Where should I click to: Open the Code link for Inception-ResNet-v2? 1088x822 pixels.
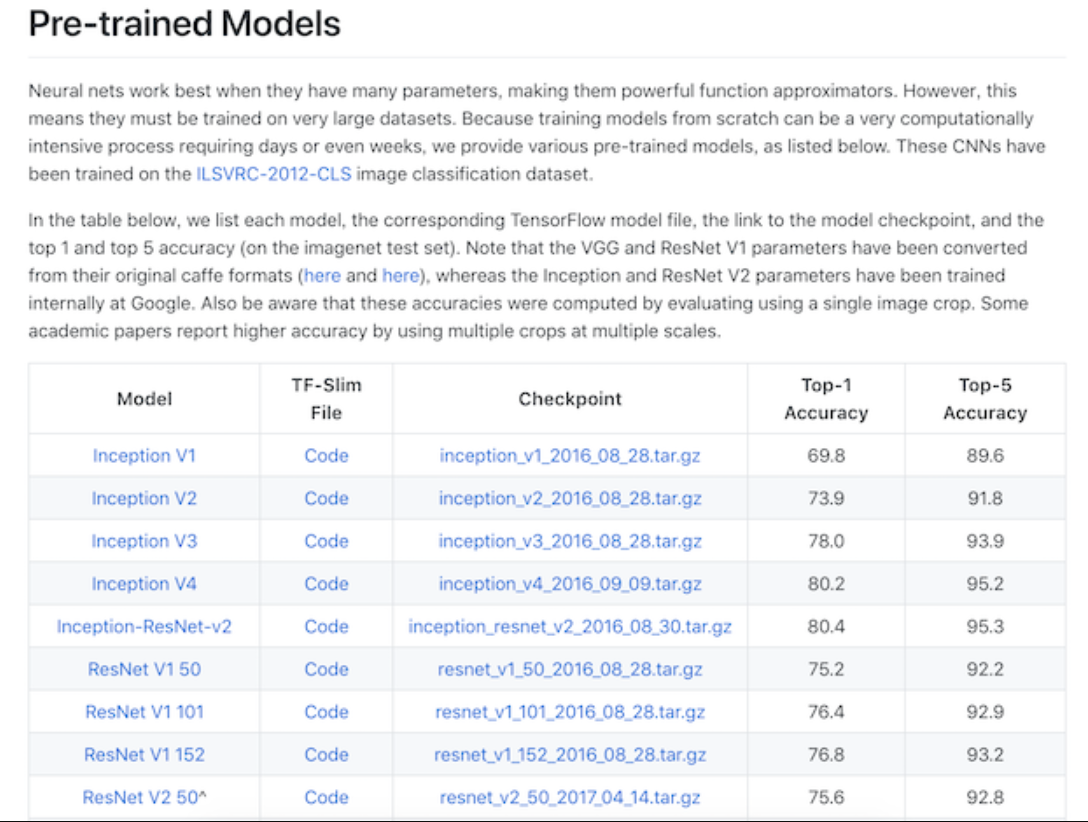(x=326, y=626)
